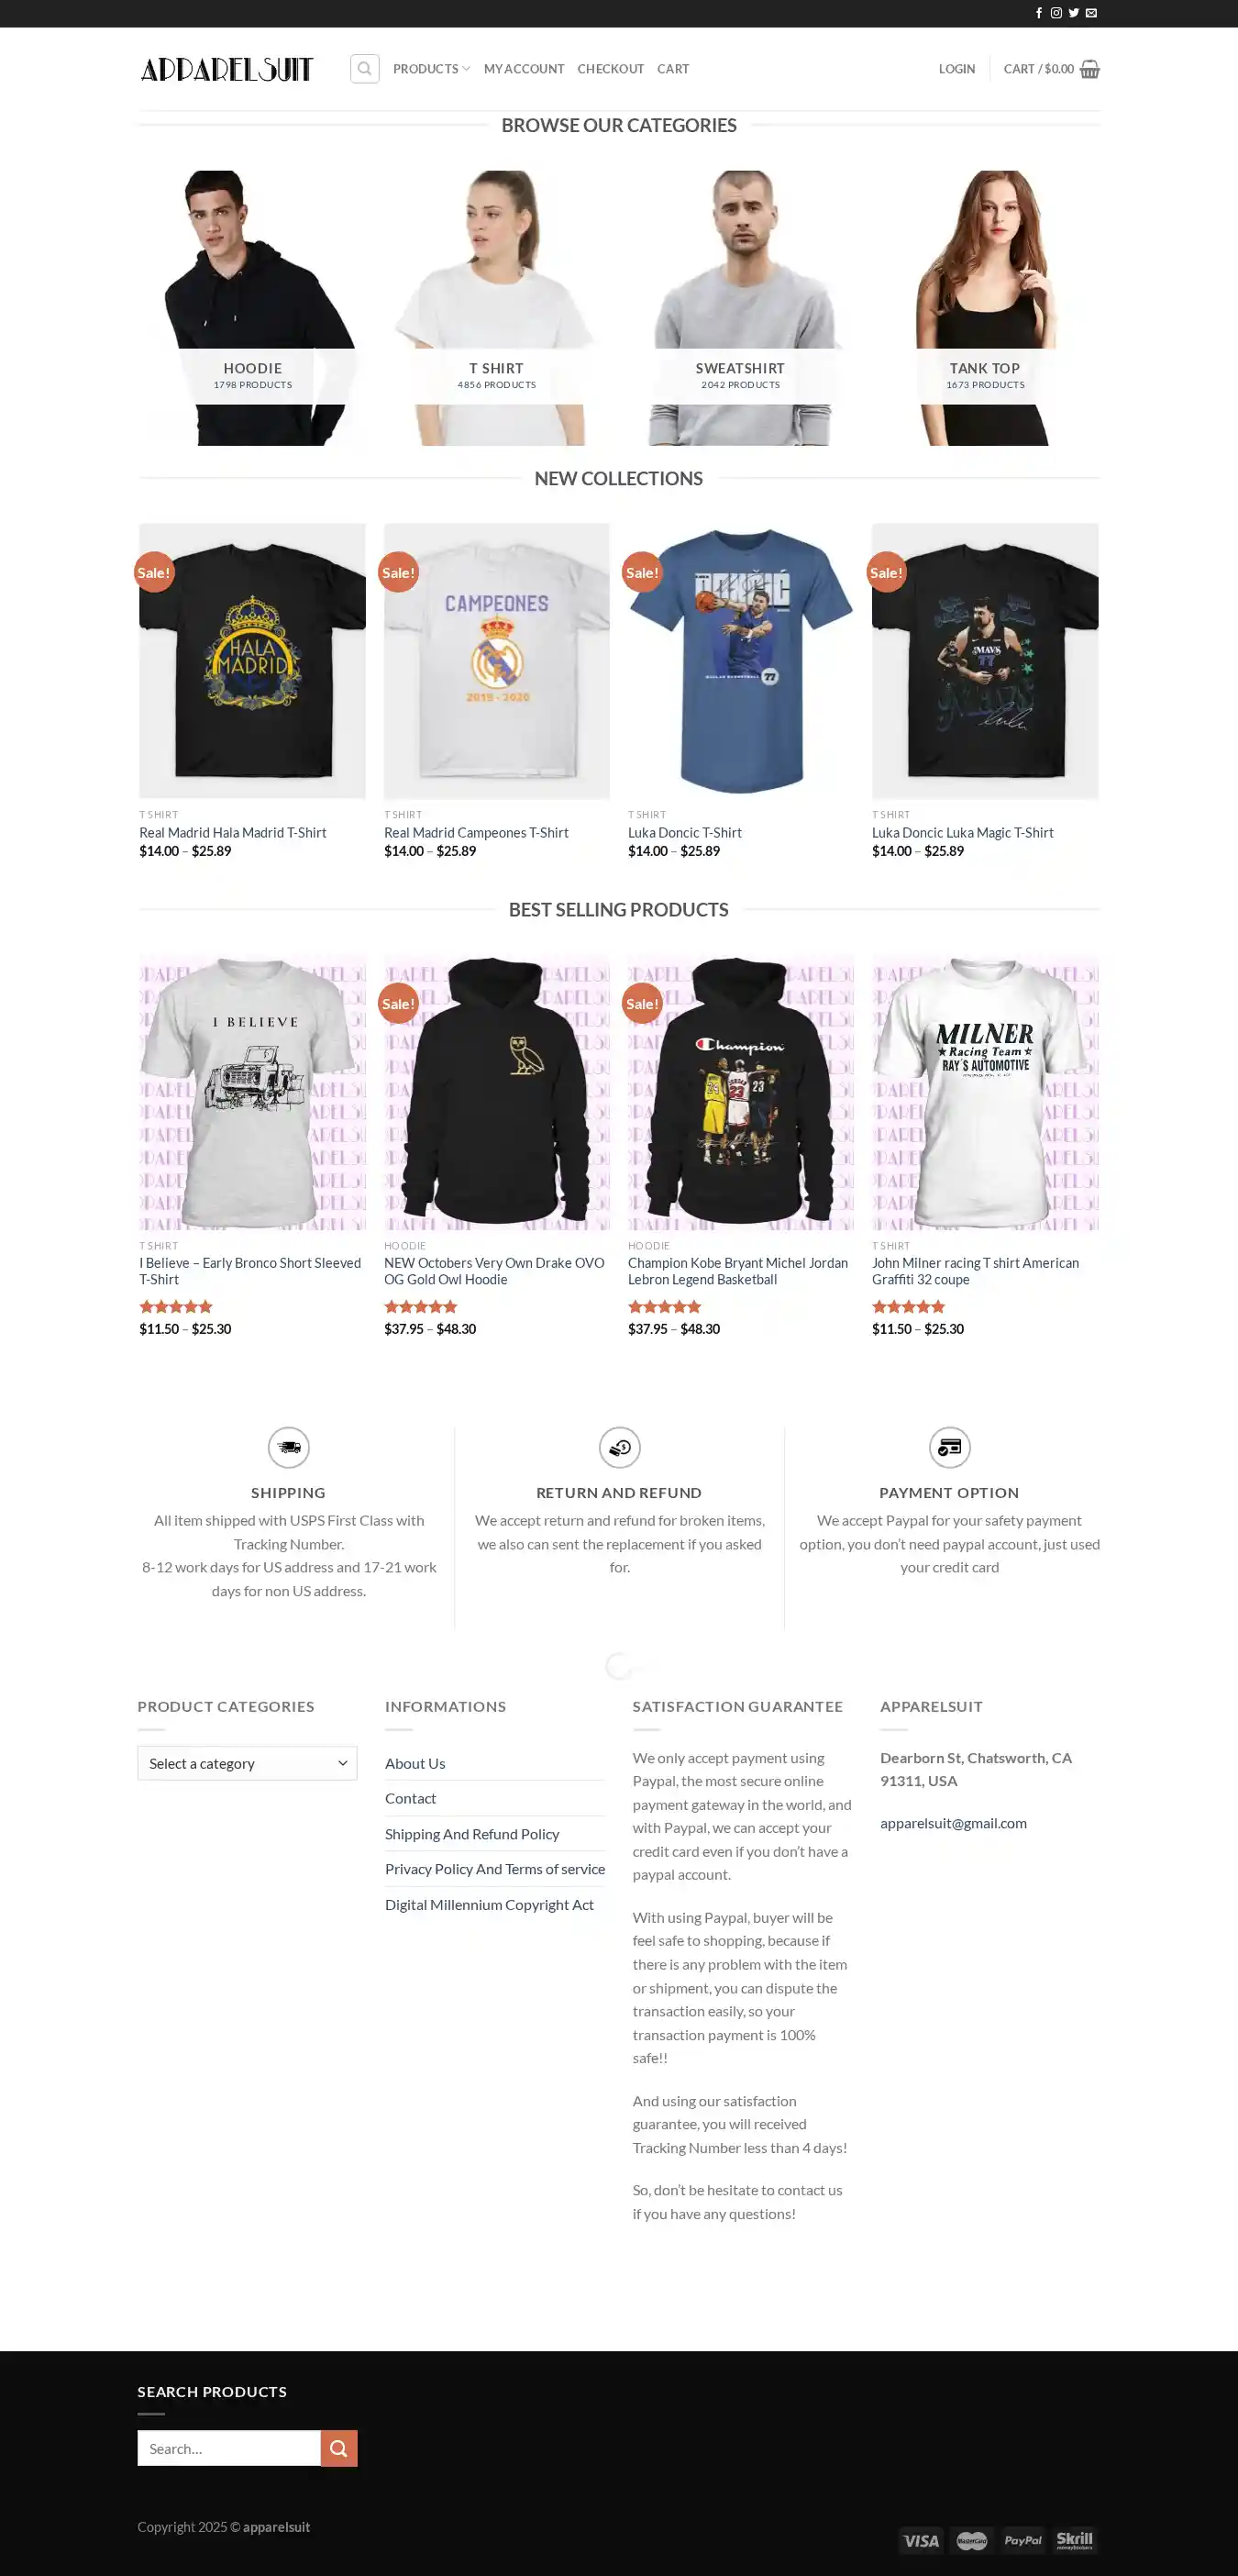This screenshot has width=1238, height=2576.
Task: Open the Digital Millennium Copyright Act link
Action: (489, 1904)
